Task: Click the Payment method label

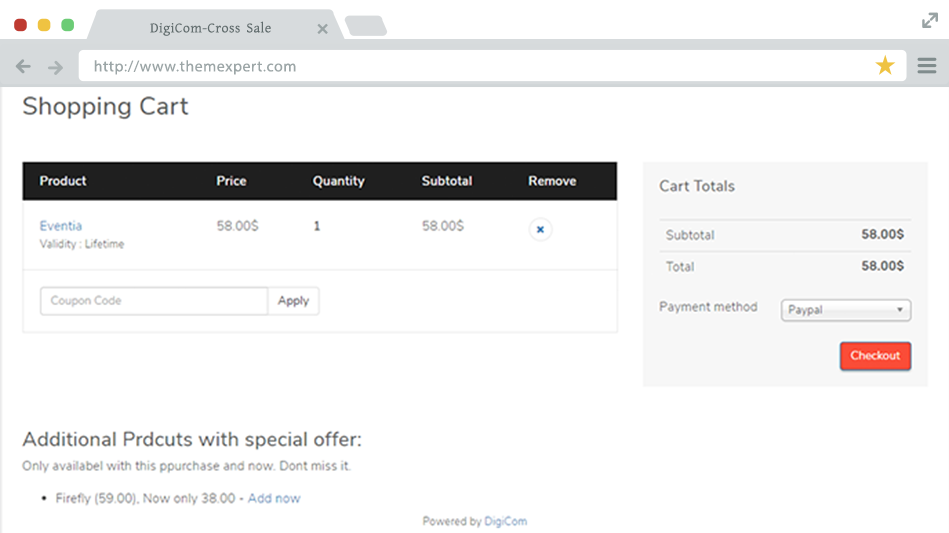Action: point(708,307)
